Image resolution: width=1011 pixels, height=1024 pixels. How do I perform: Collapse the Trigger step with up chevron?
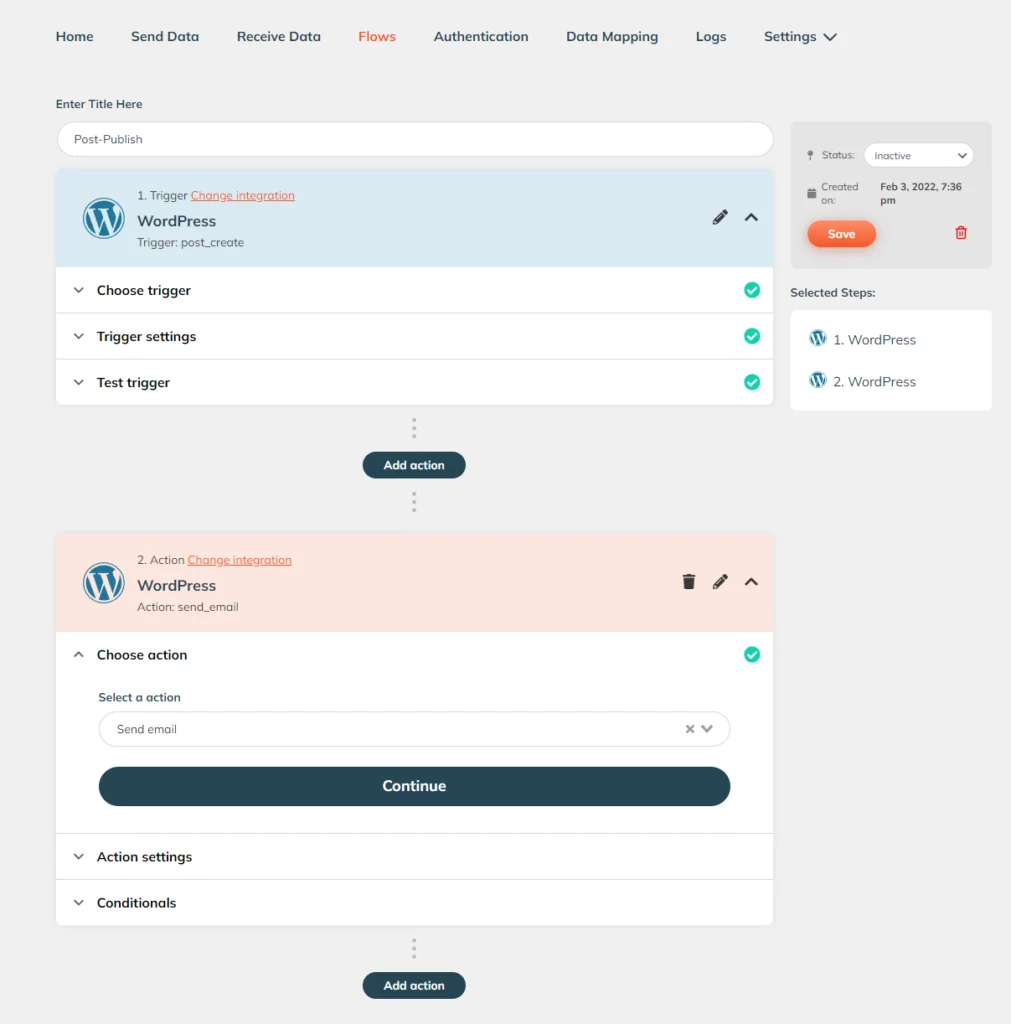pos(751,217)
